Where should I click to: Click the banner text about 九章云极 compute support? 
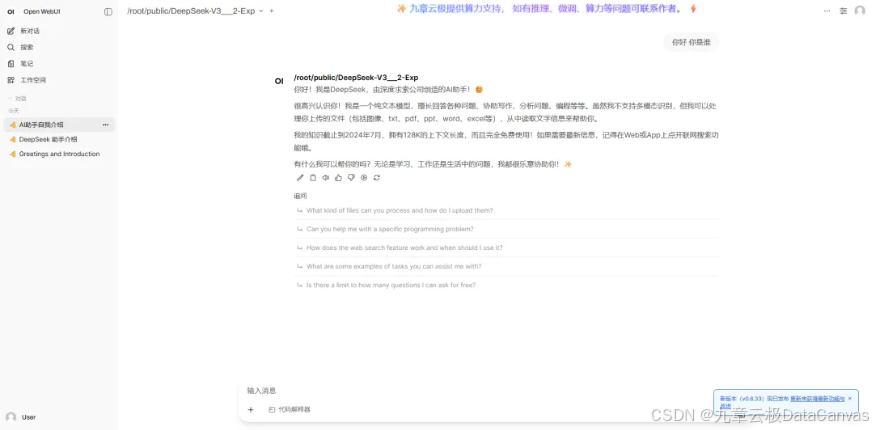(x=546, y=8)
